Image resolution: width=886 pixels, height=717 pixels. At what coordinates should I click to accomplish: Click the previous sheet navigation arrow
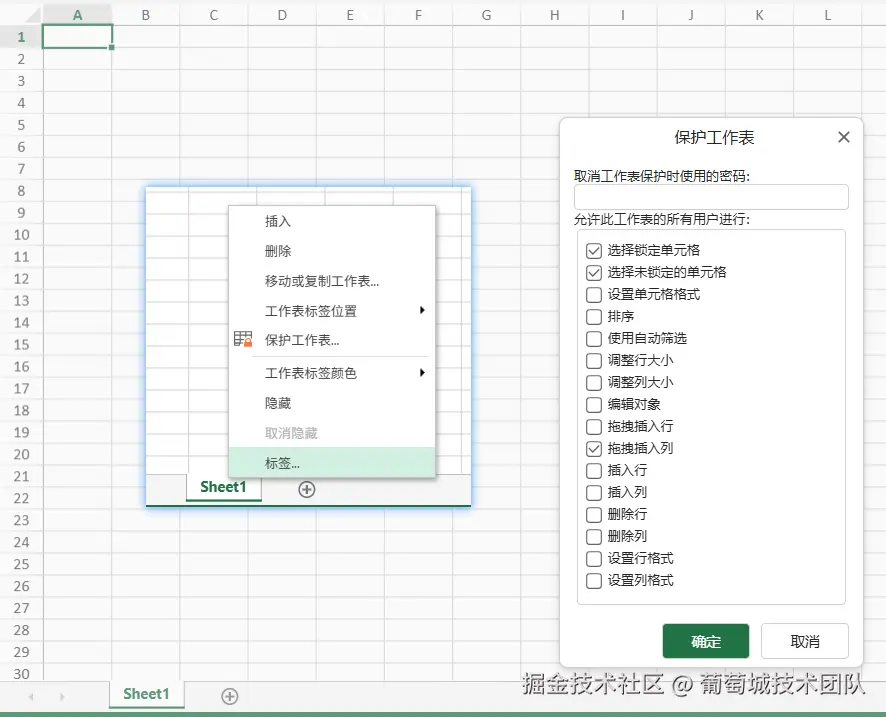tap(31, 697)
